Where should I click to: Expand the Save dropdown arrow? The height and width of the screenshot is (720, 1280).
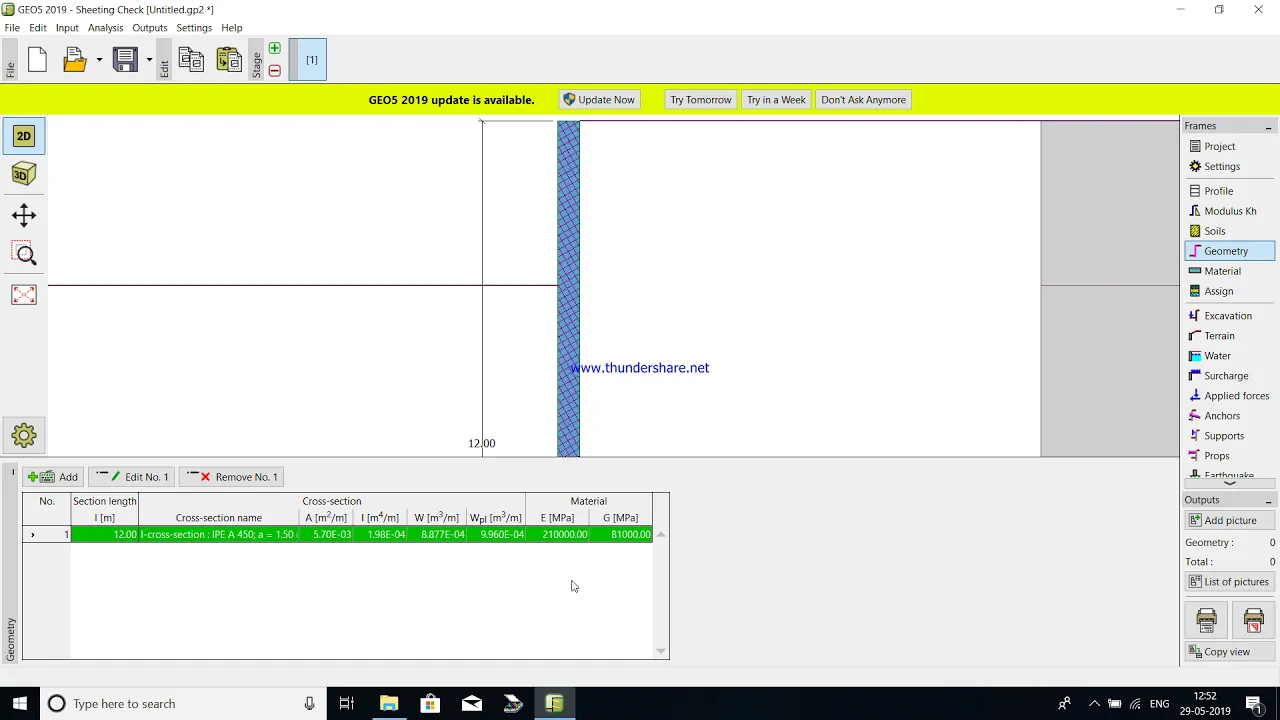[149, 60]
